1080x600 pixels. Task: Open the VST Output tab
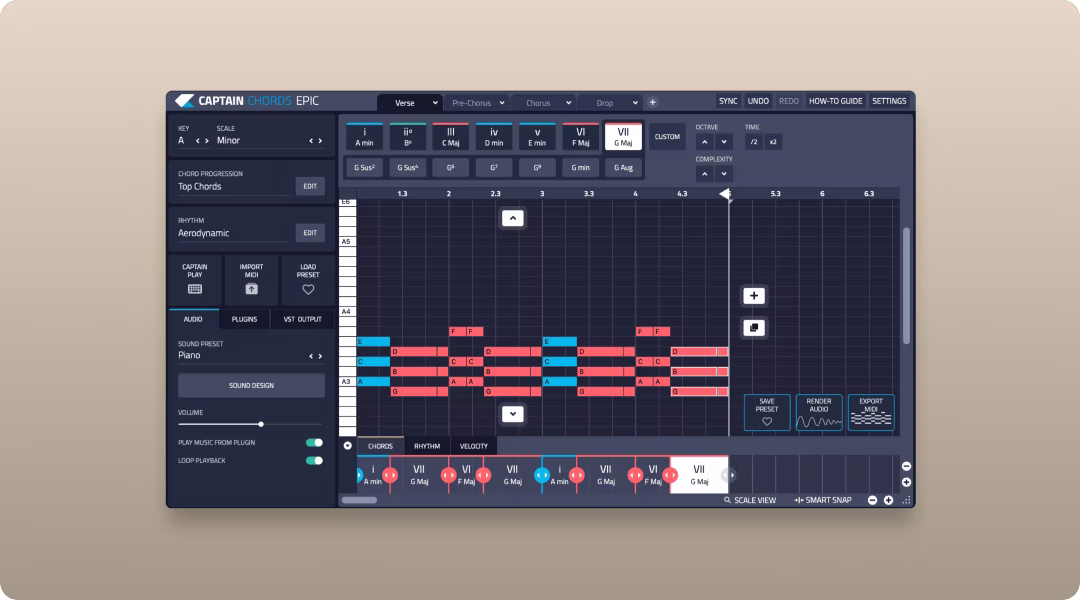(302, 319)
